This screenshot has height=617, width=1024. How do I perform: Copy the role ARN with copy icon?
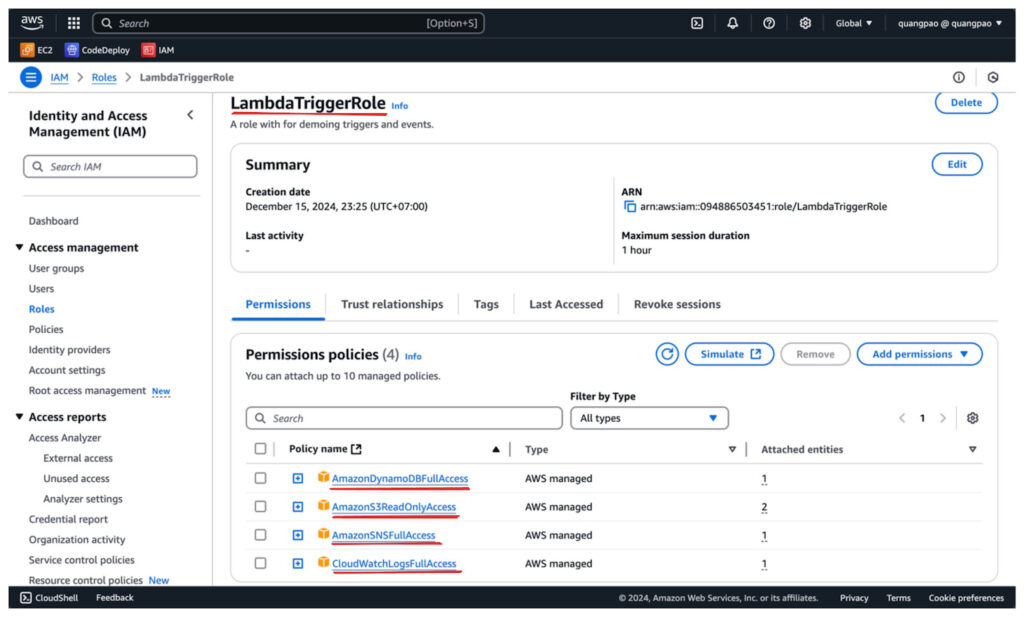click(x=630, y=206)
